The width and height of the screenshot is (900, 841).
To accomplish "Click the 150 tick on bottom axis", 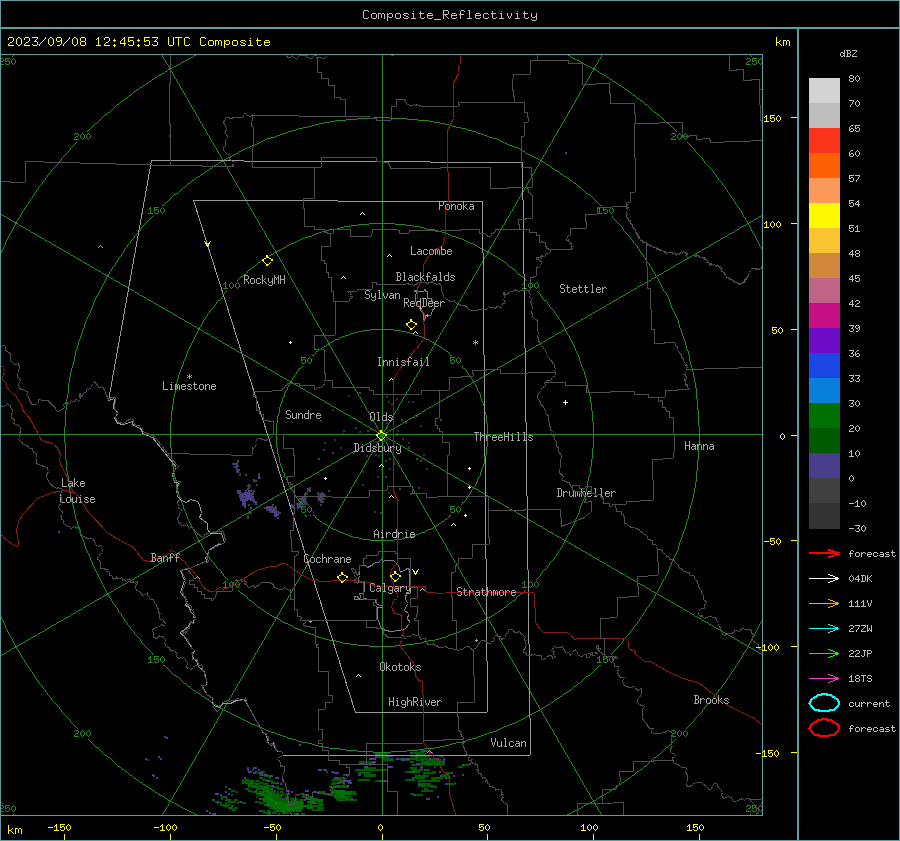I will [695, 828].
